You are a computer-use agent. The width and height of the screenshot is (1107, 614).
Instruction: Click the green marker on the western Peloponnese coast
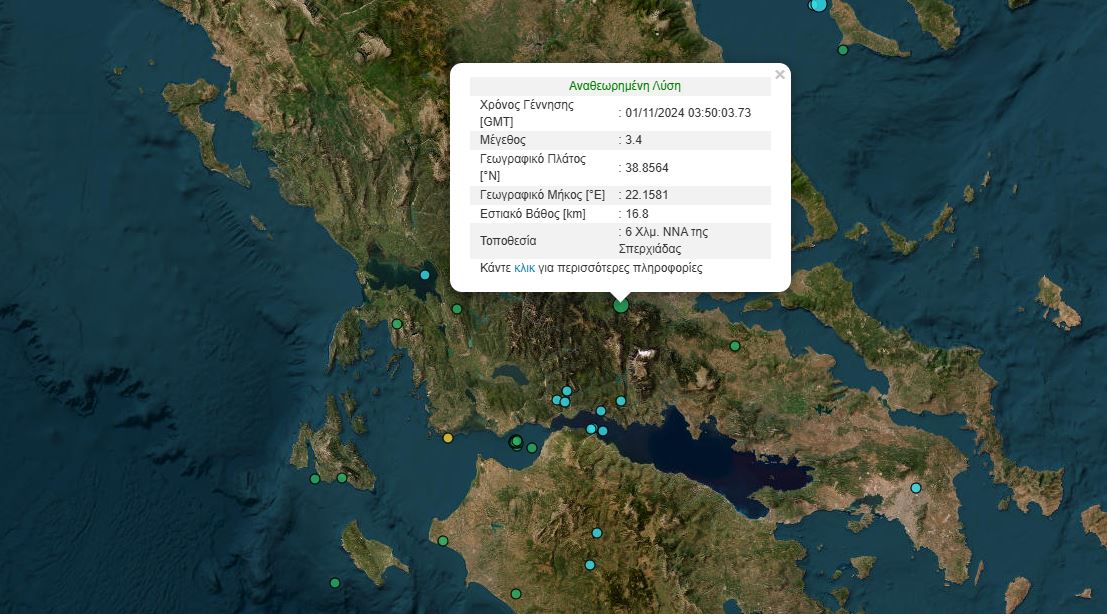tap(443, 541)
